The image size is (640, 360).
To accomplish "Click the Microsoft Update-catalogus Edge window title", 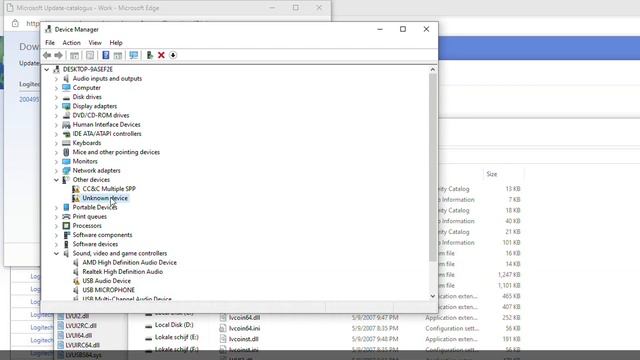I will [x=88, y=8].
